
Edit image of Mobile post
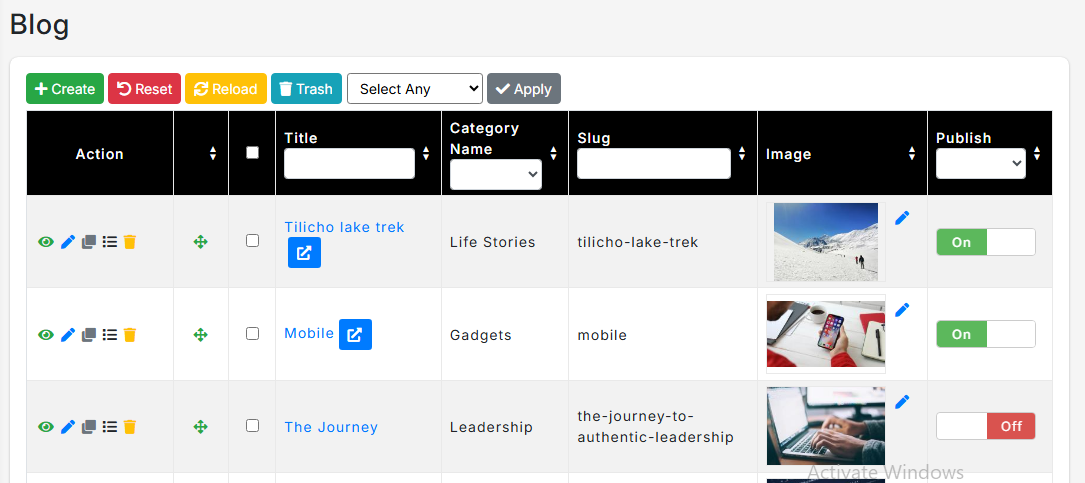coord(902,310)
